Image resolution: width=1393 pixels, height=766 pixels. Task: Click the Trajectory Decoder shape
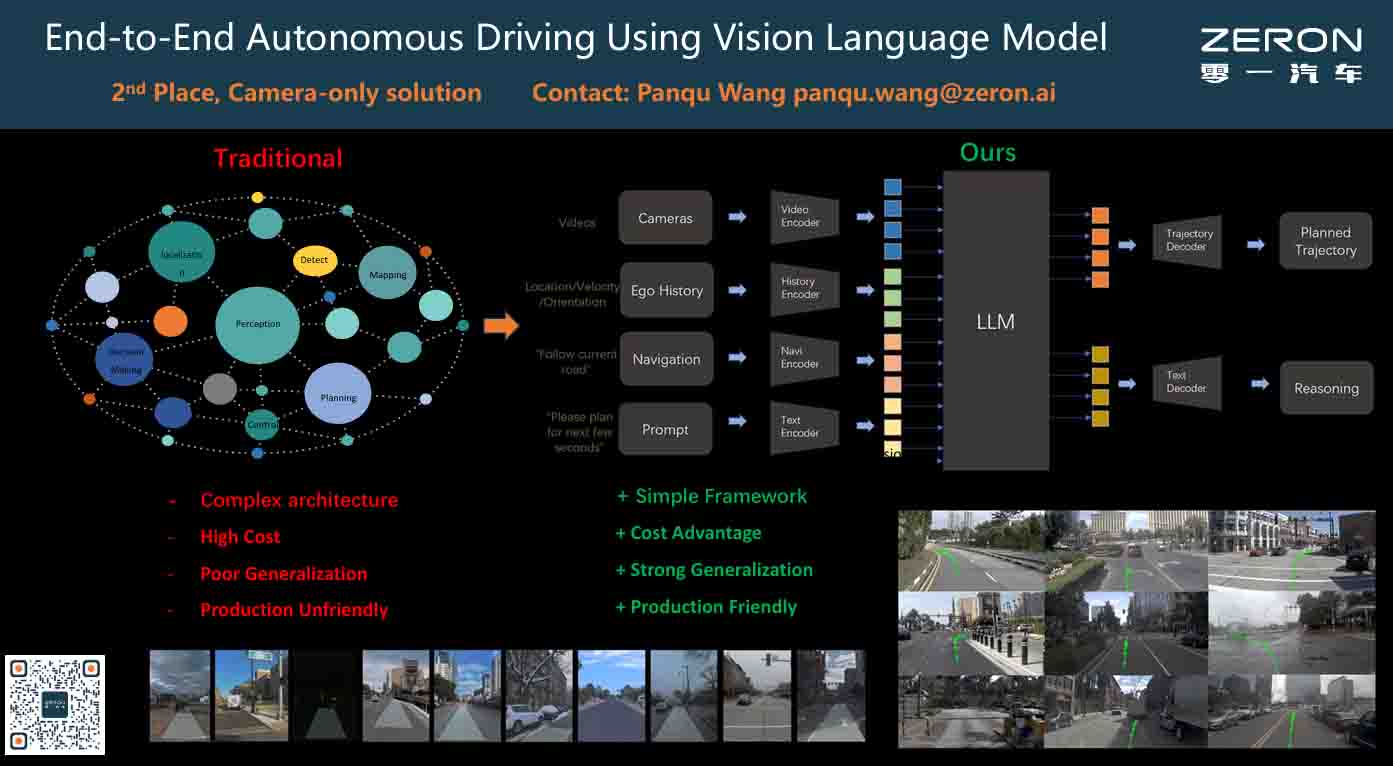pos(1187,241)
